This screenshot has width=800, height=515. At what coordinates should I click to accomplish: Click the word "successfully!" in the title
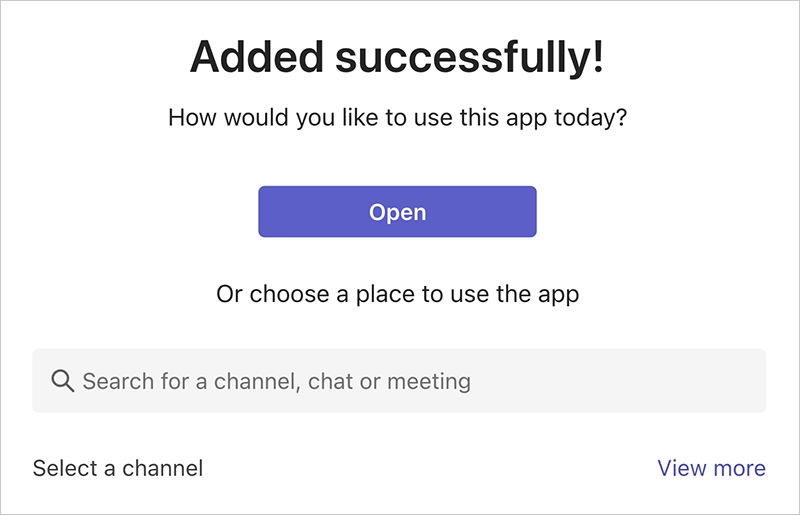[470, 57]
